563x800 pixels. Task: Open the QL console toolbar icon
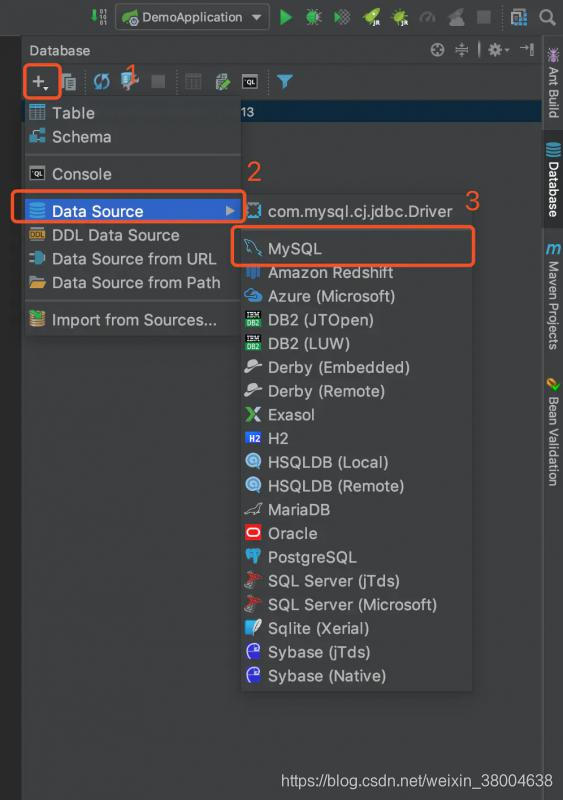click(x=250, y=82)
